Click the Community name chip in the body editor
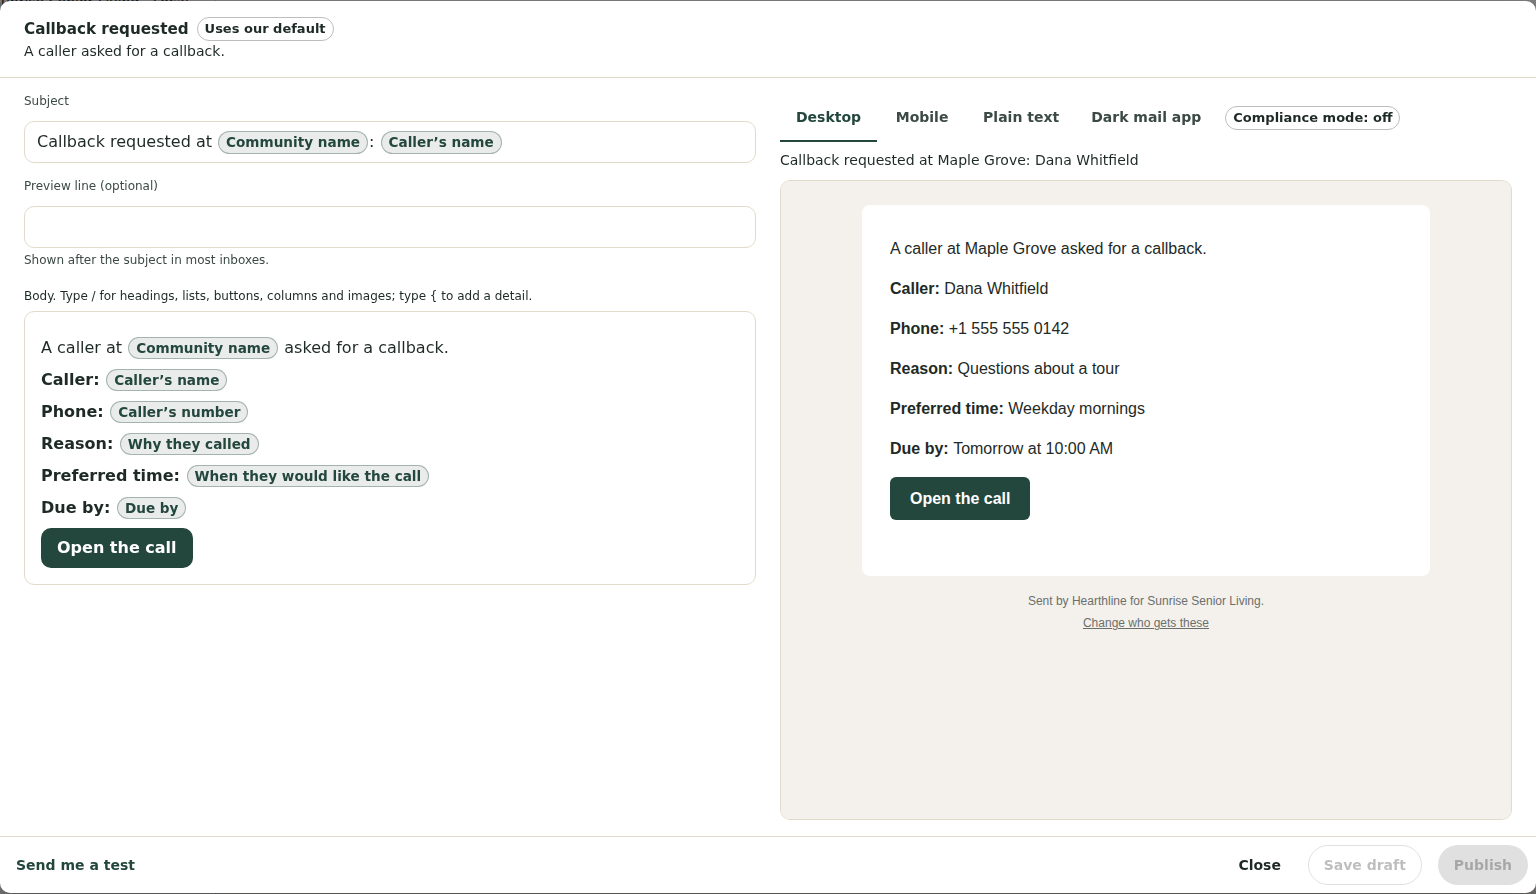This screenshot has width=1536, height=894. pos(203,348)
